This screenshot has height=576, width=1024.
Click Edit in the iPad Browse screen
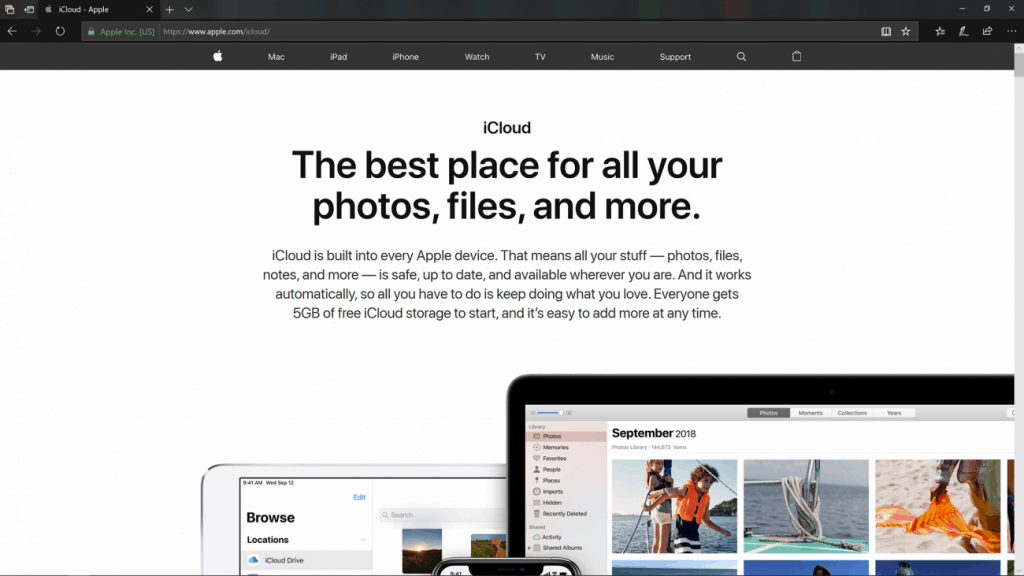tap(359, 497)
